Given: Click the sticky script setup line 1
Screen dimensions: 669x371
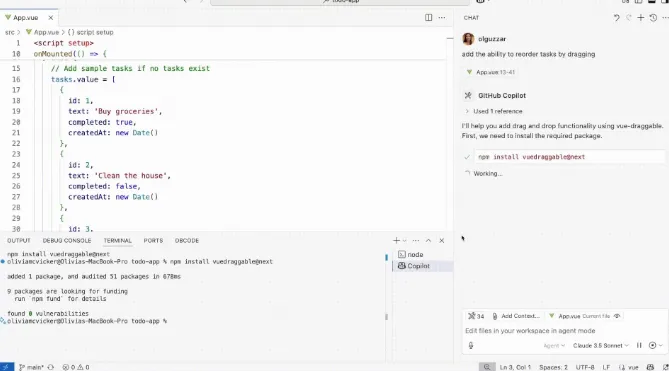Looking at the screenshot, I should [64, 43].
